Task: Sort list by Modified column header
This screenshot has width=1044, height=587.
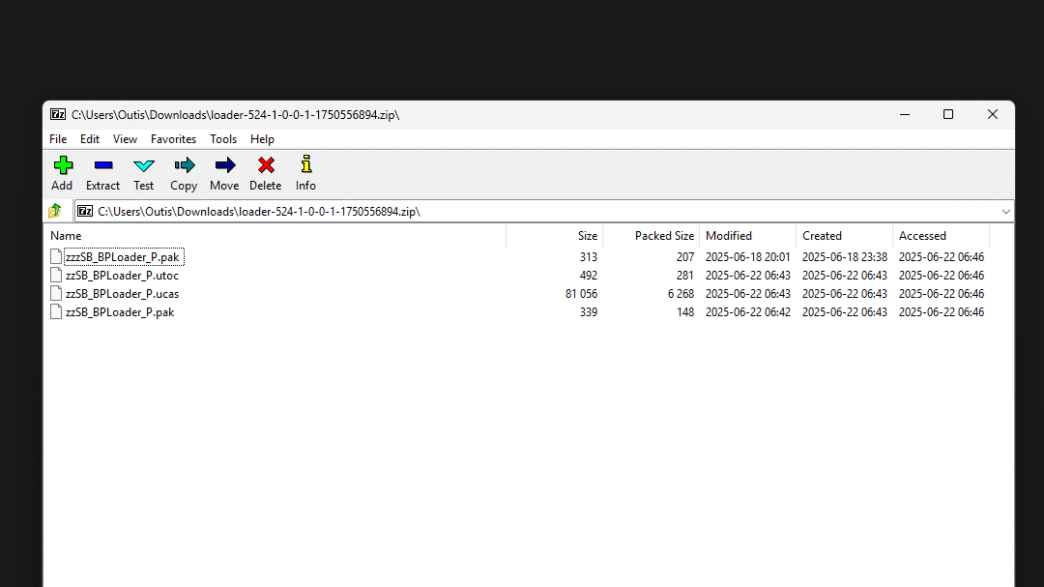Action: click(x=728, y=236)
